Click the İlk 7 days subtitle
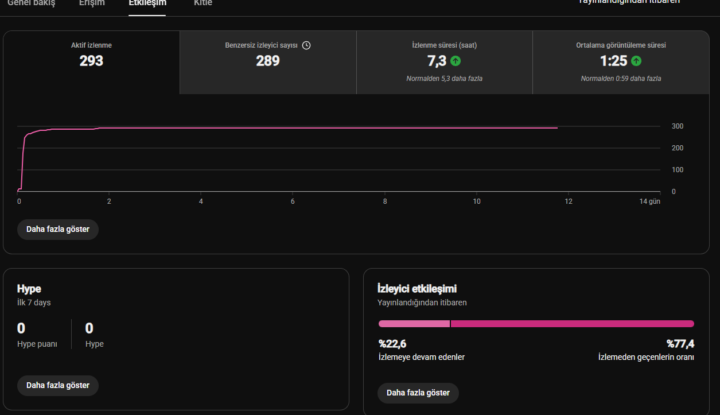 click(34, 303)
